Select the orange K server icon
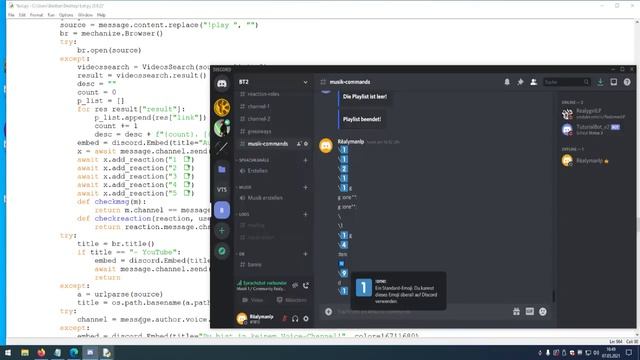This screenshot has height=360, width=640. 222,108
